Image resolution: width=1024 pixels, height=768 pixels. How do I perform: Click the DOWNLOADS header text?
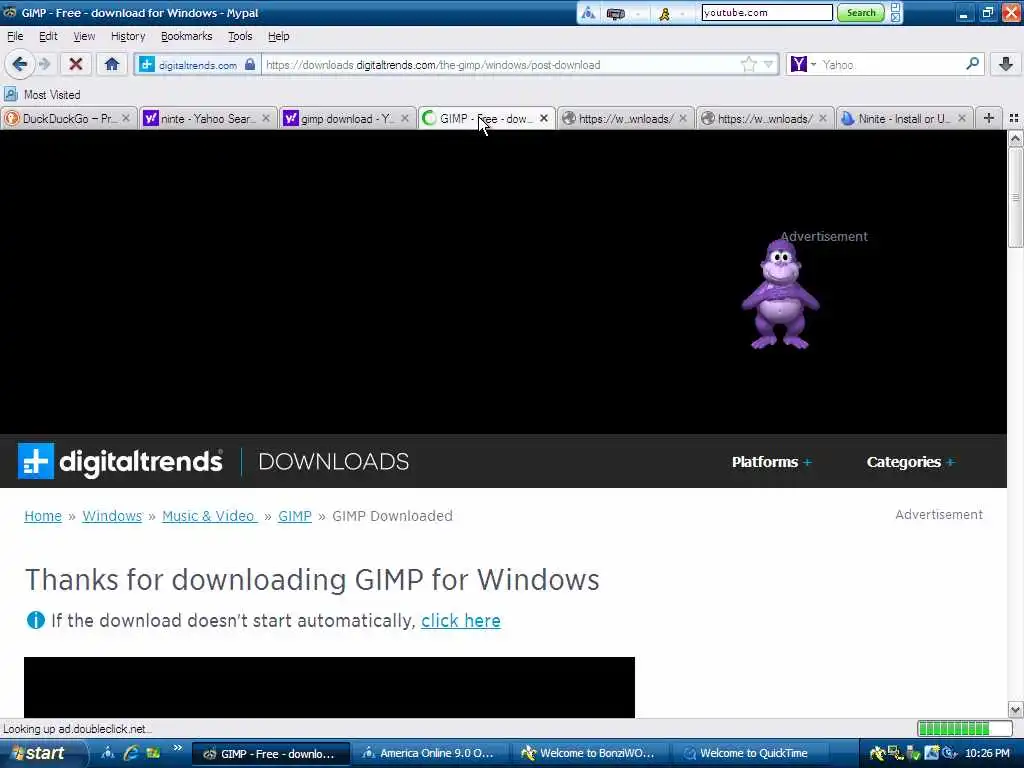tap(334, 462)
